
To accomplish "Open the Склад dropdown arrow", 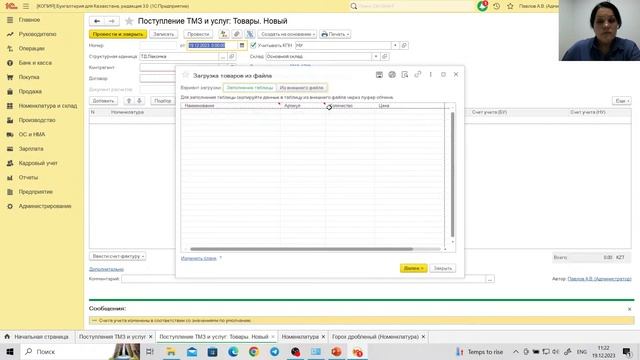I will pyautogui.click(x=375, y=56).
